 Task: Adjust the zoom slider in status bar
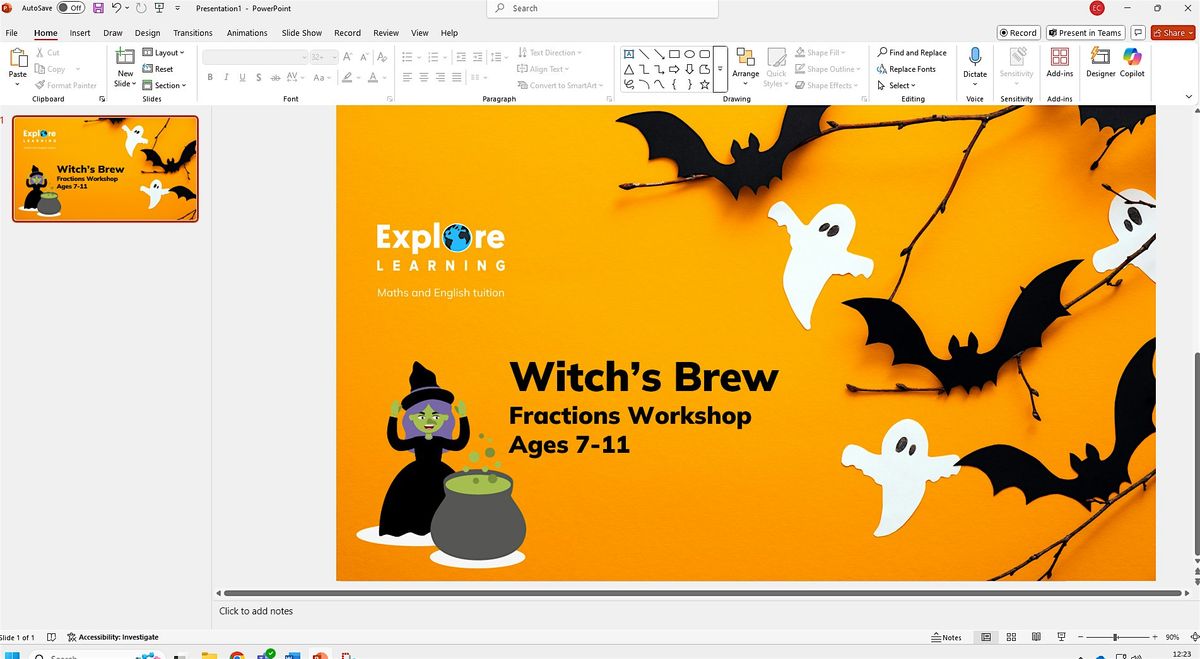(1116, 637)
